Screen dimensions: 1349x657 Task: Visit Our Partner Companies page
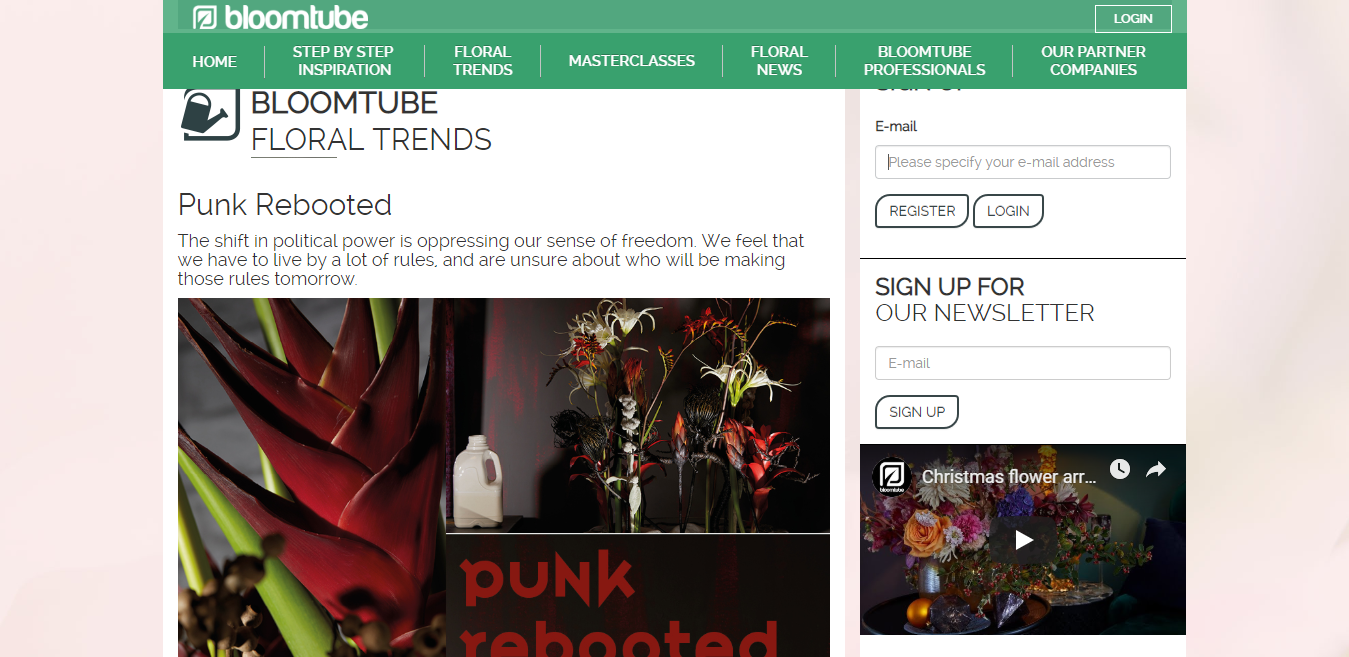(x=1094, y=61)
